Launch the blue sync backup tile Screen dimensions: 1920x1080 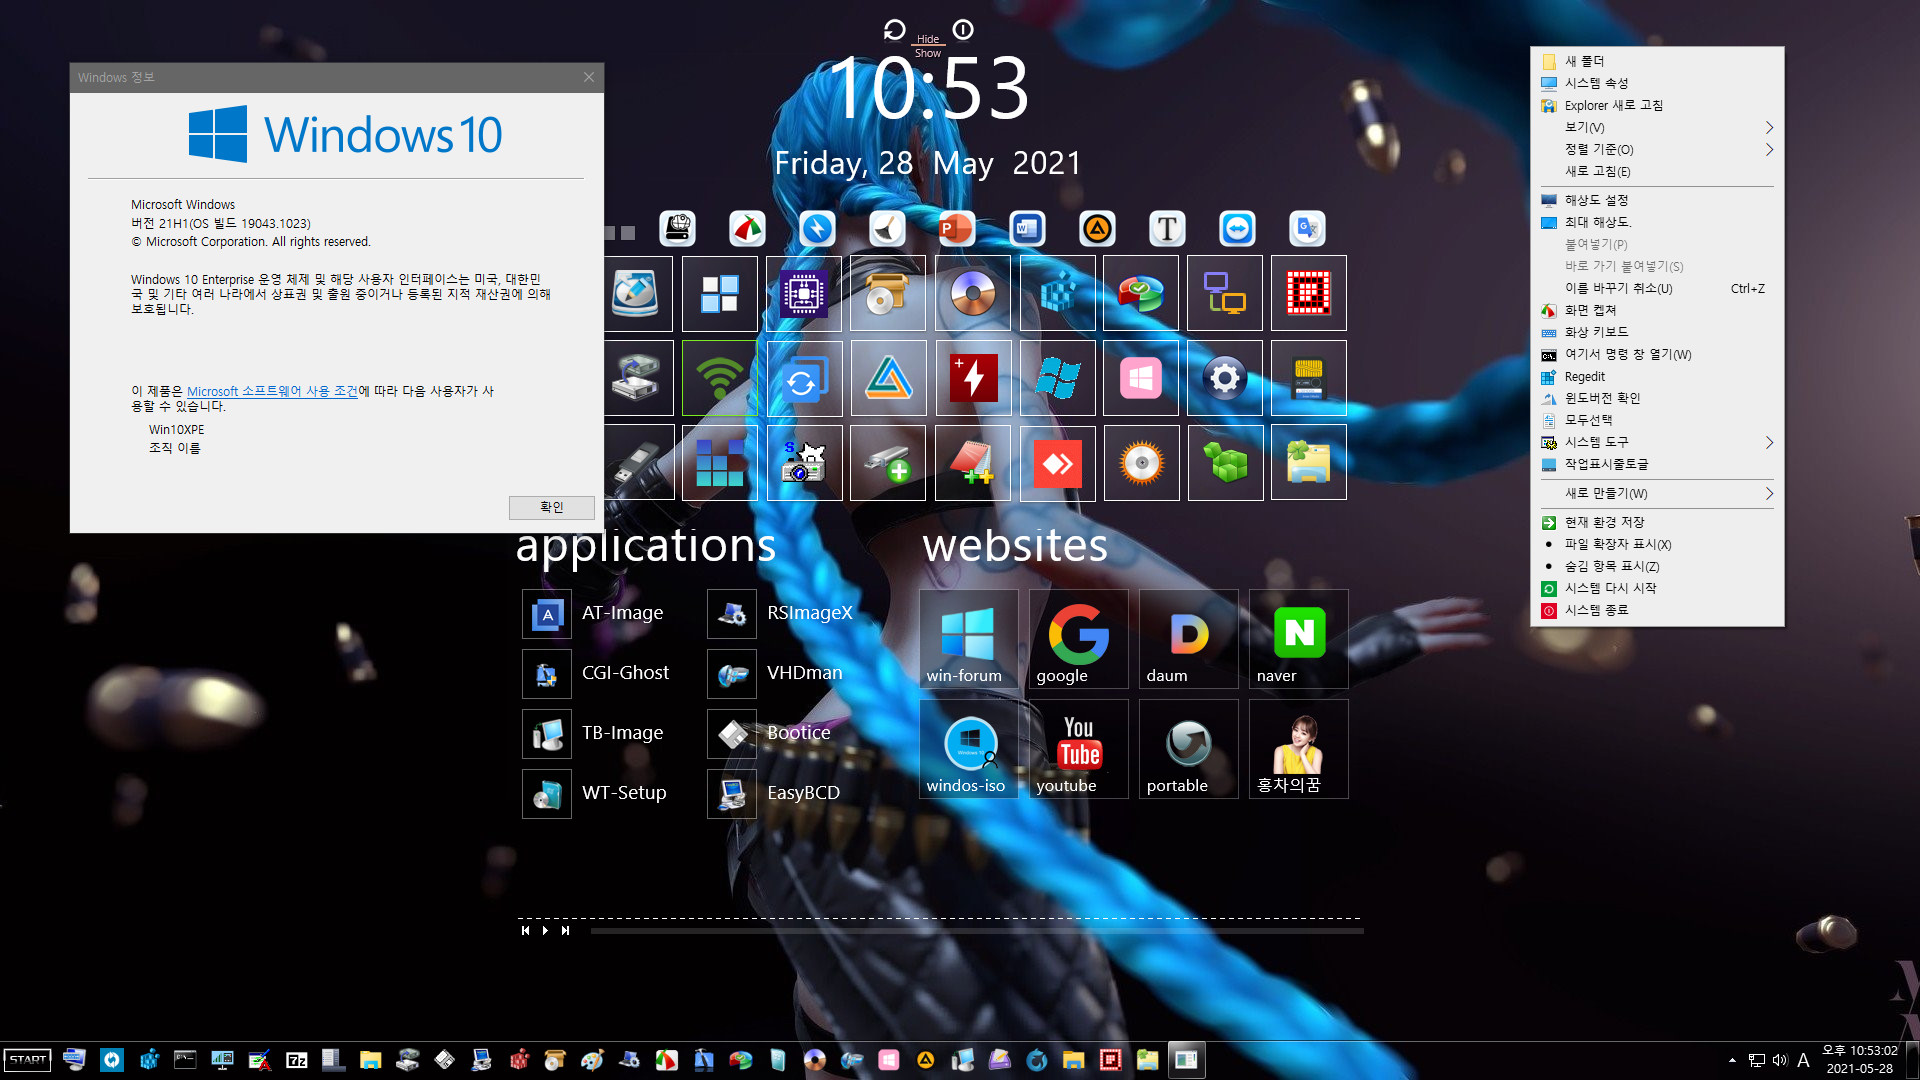point(804,378)
